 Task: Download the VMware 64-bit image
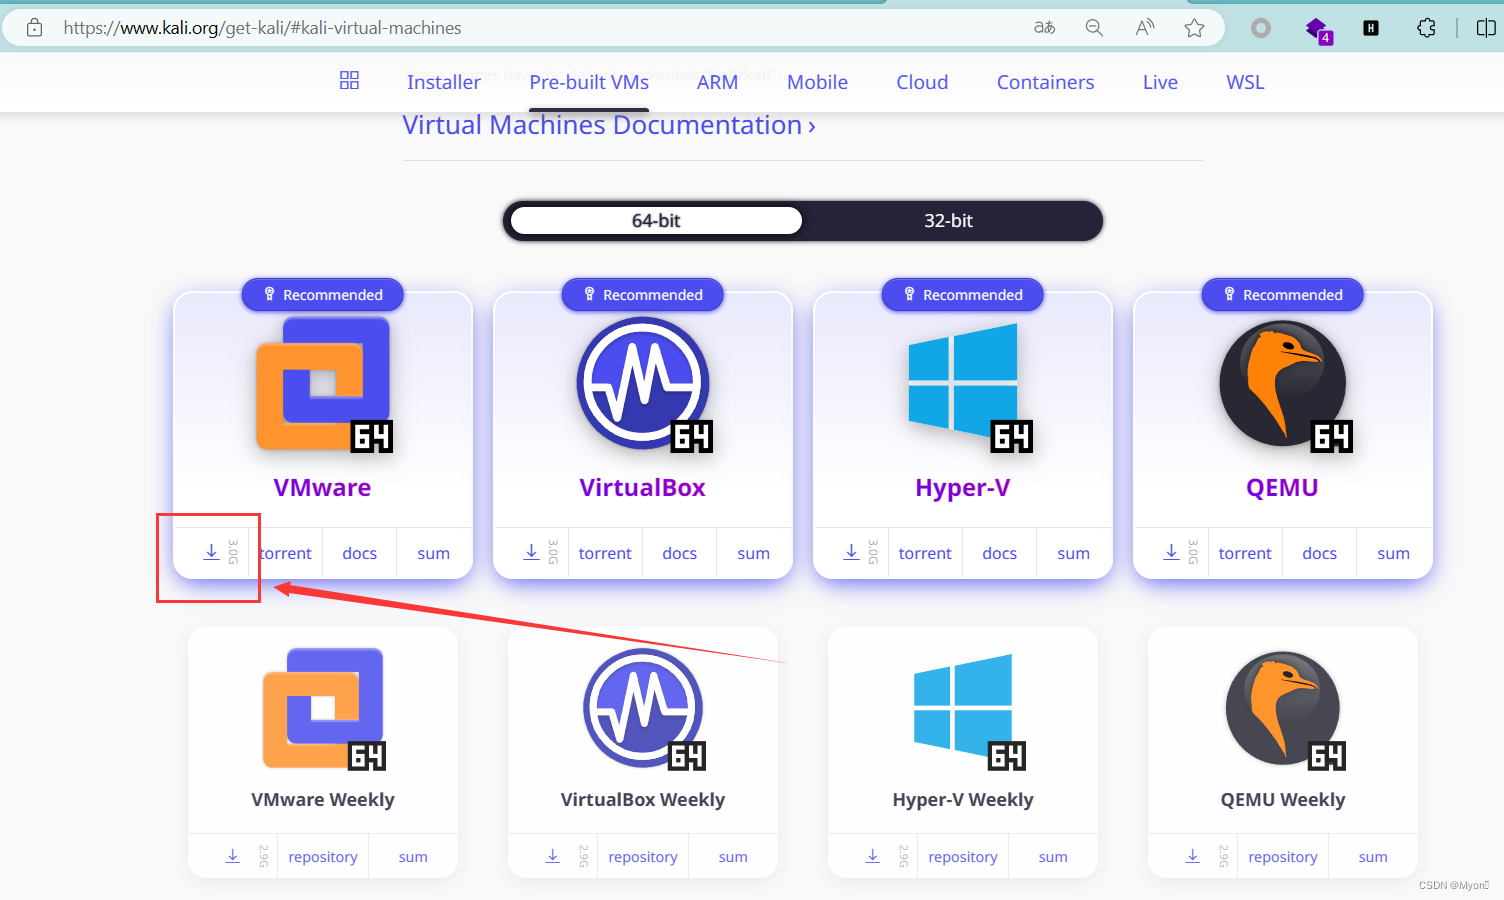coord(211,552)
